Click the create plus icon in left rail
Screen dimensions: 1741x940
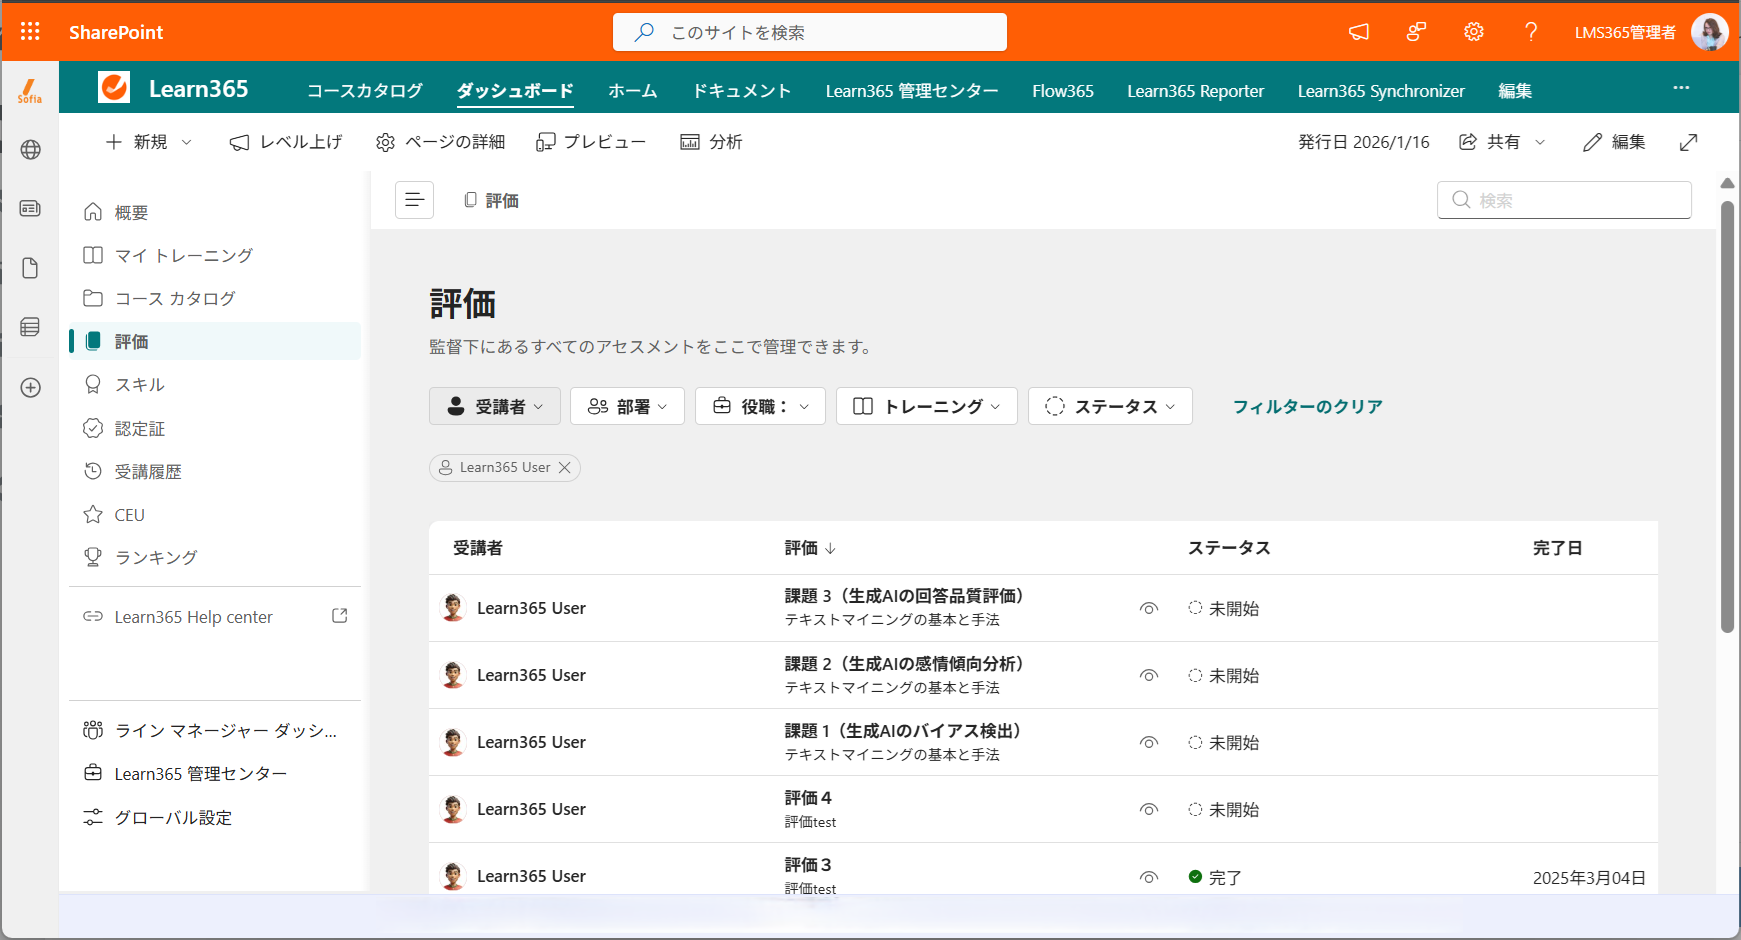click(x=31, y=388)
